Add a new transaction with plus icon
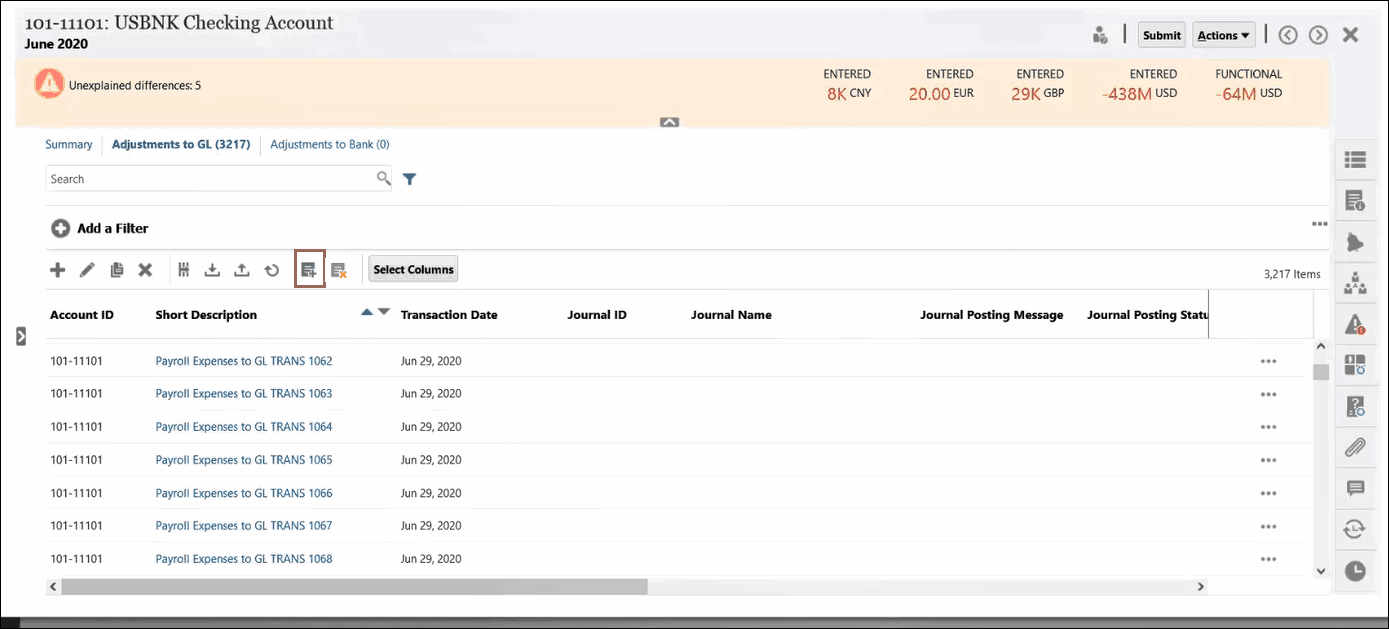Viewport: 1389px width, 629px height. click(58, 270)
